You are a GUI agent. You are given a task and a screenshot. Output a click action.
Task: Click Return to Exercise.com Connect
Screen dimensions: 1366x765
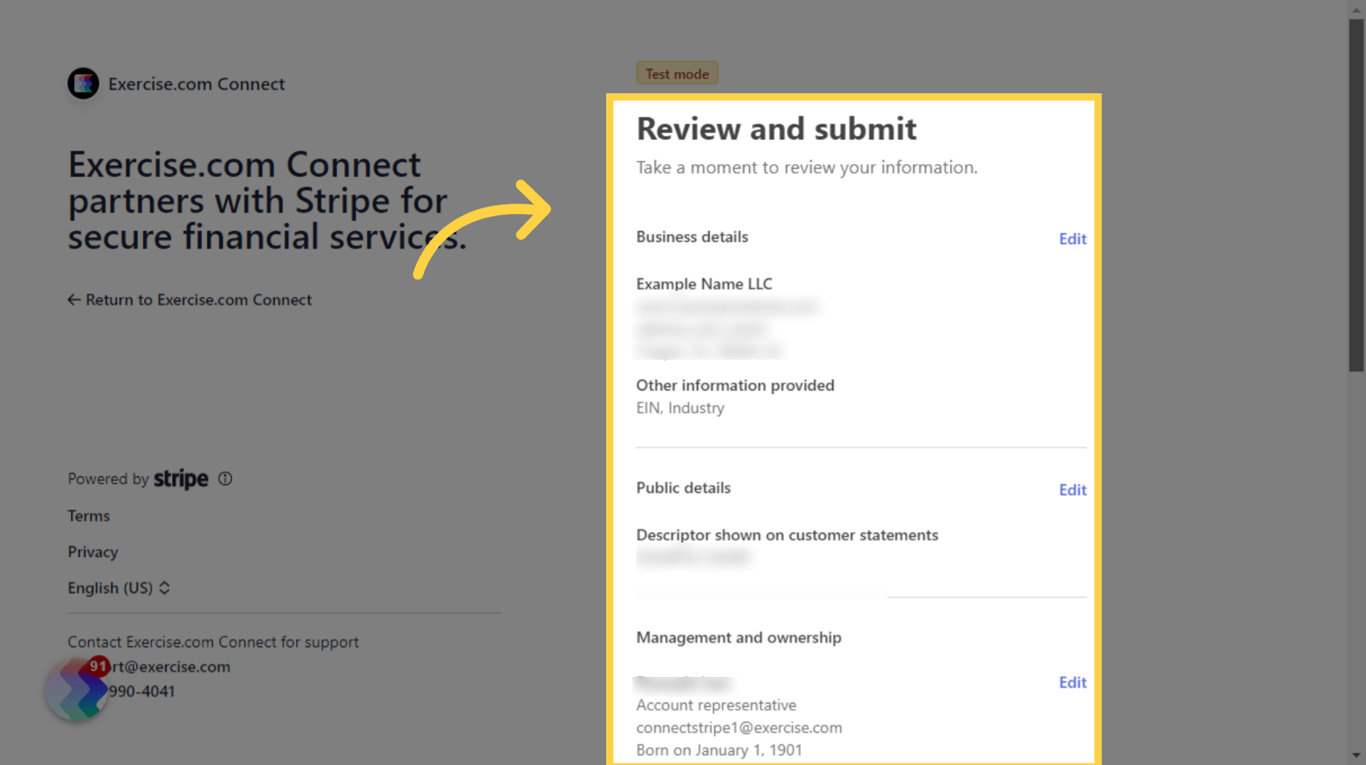[x=199, y=299]
